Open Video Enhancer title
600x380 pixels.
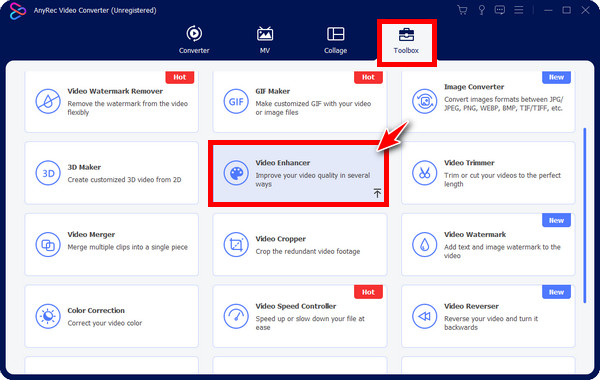coord(283,163)
